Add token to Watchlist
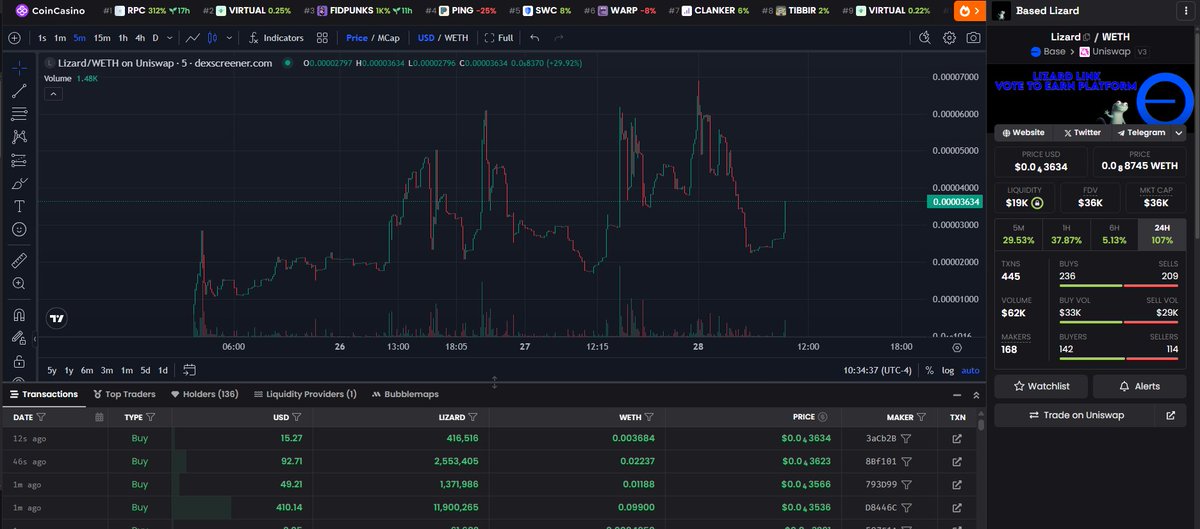Viewport: 1200px width, 529px height. (1040, 386)
